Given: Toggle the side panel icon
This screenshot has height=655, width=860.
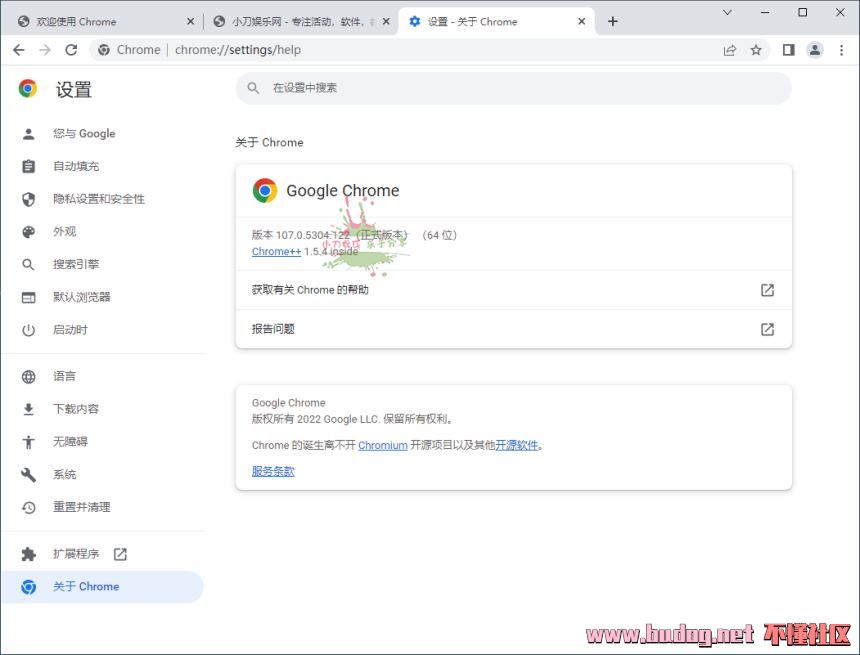Looking at the screenshot, I should [x=789, y=50].
